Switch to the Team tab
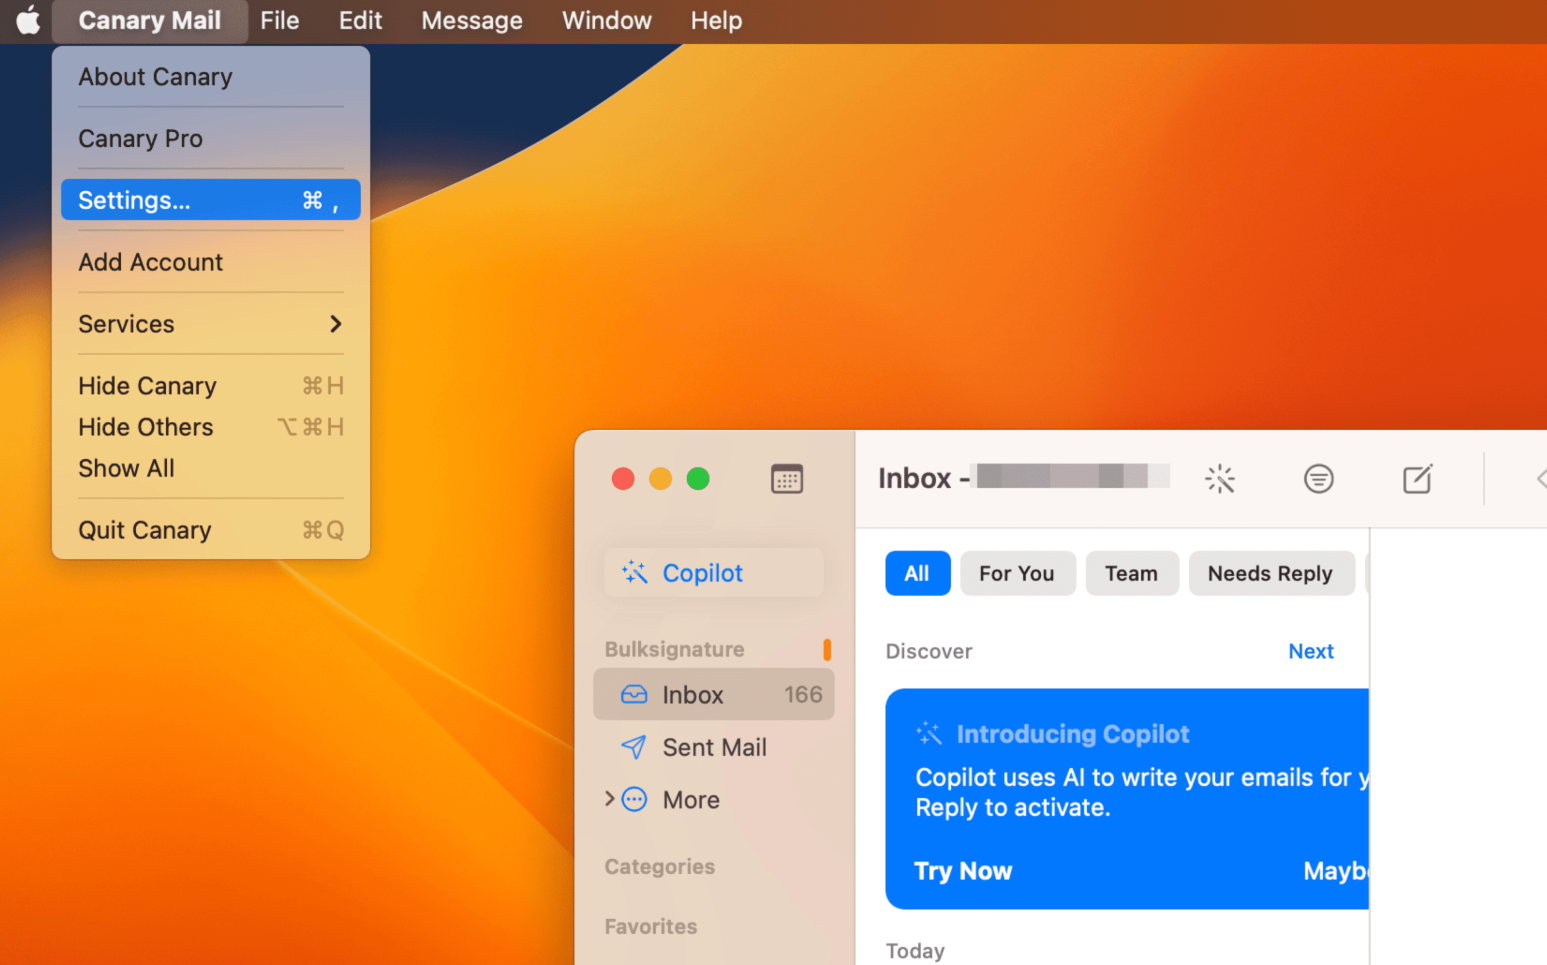The width and height of the screenshot is (1547, 965). point(1131,573)
